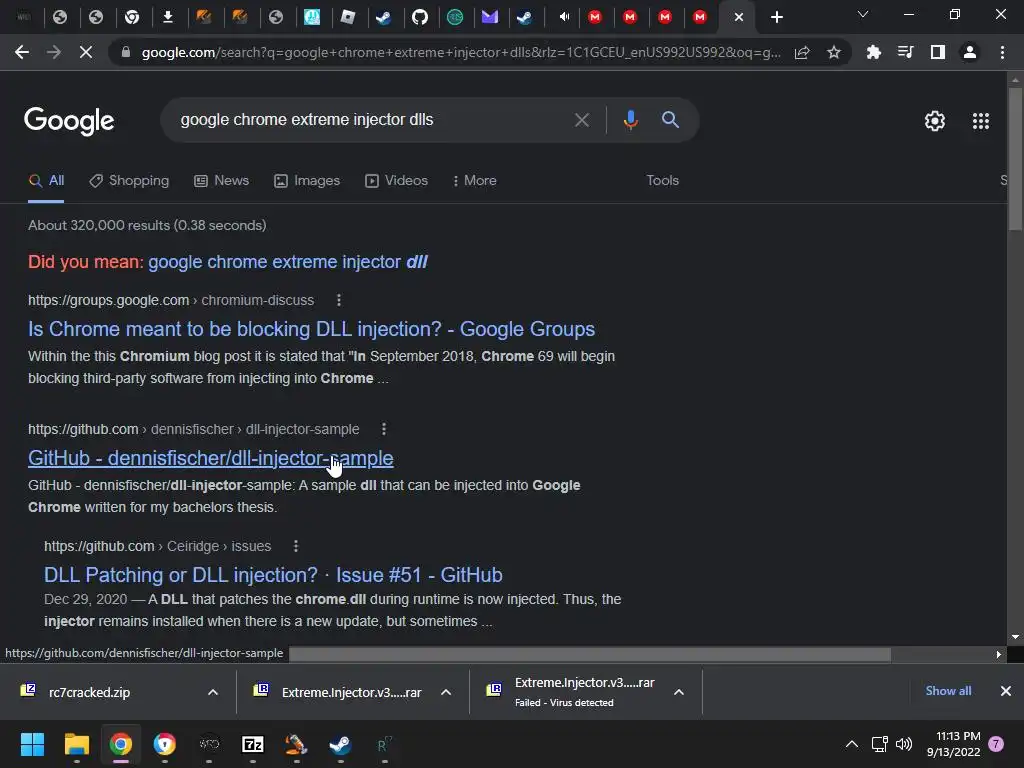Image resolution: width=1024 pixels, height=768 pixels.
Task: Open the media control icon
Action: click(x=906, y=52)
